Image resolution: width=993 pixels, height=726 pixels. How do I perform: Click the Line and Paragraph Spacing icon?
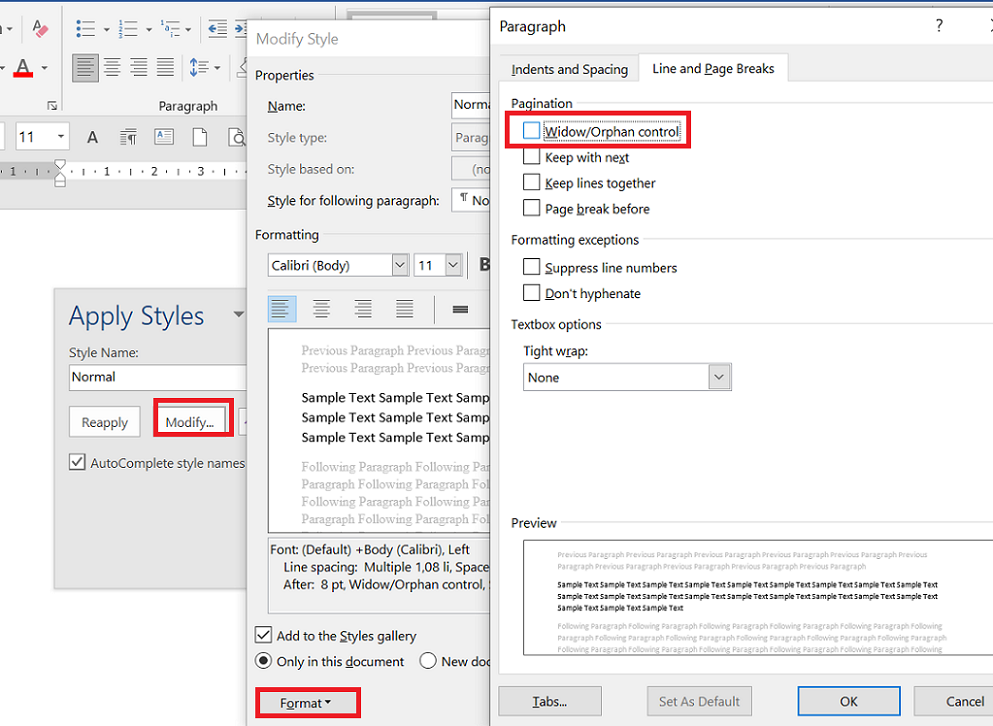[199, 67]
